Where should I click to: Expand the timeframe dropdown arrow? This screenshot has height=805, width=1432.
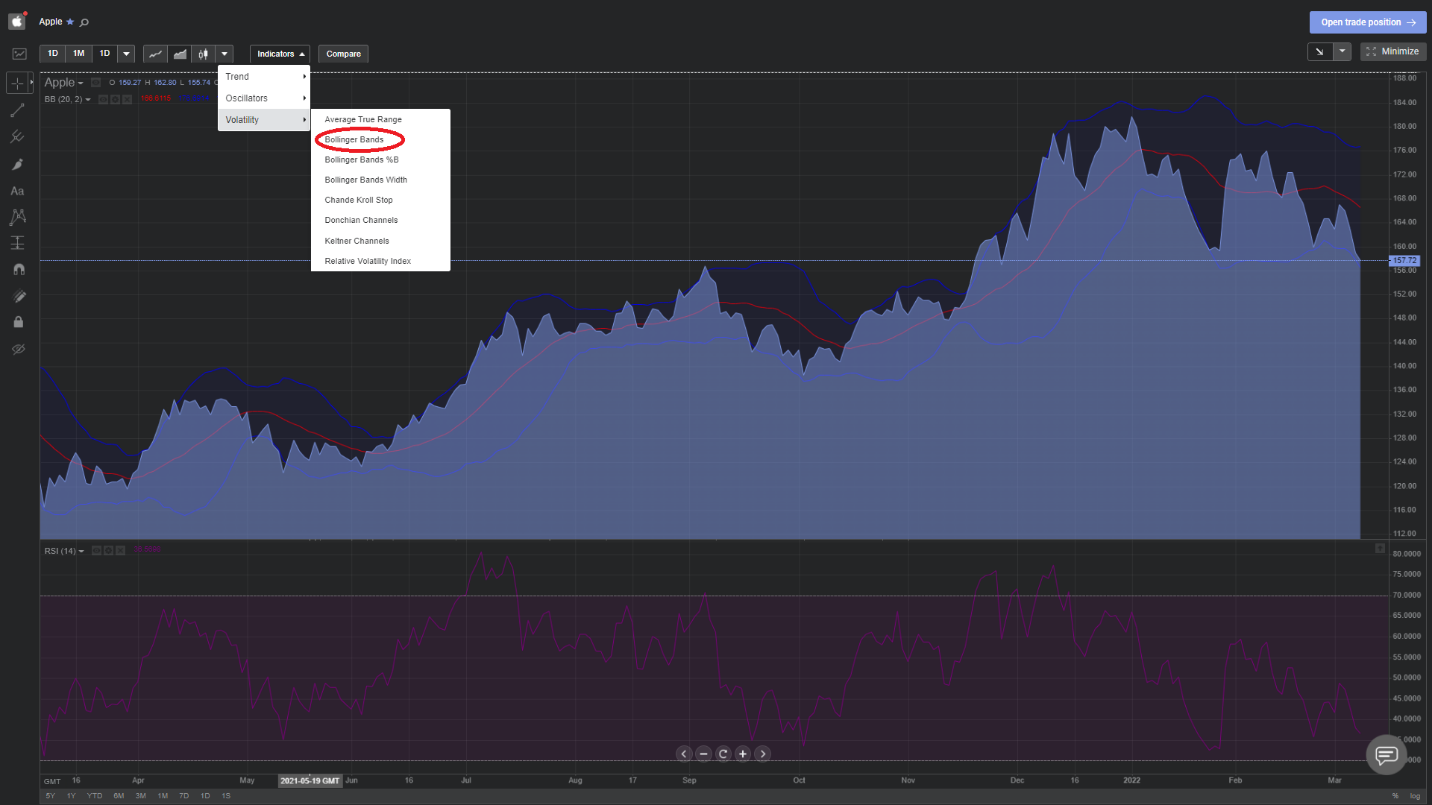[127, 54]
